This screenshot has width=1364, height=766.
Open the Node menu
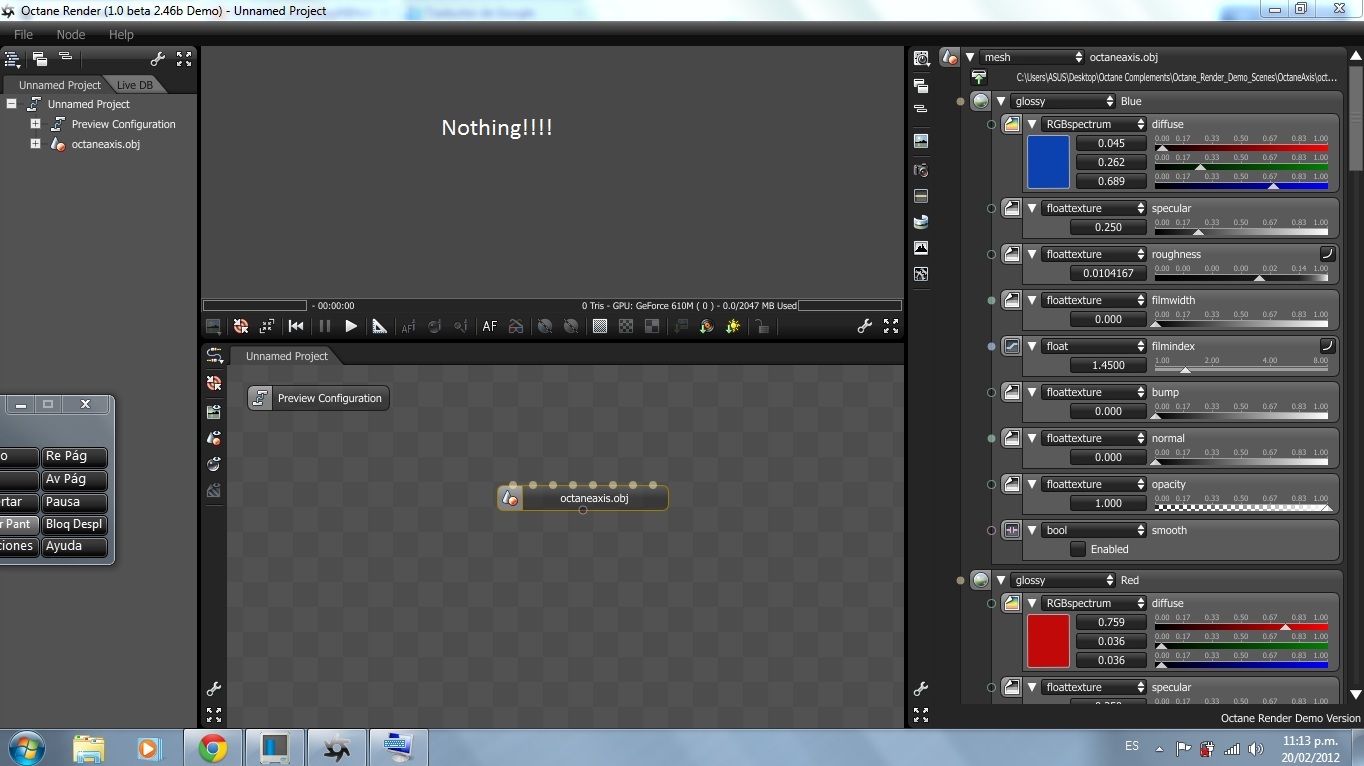(71, 34)
